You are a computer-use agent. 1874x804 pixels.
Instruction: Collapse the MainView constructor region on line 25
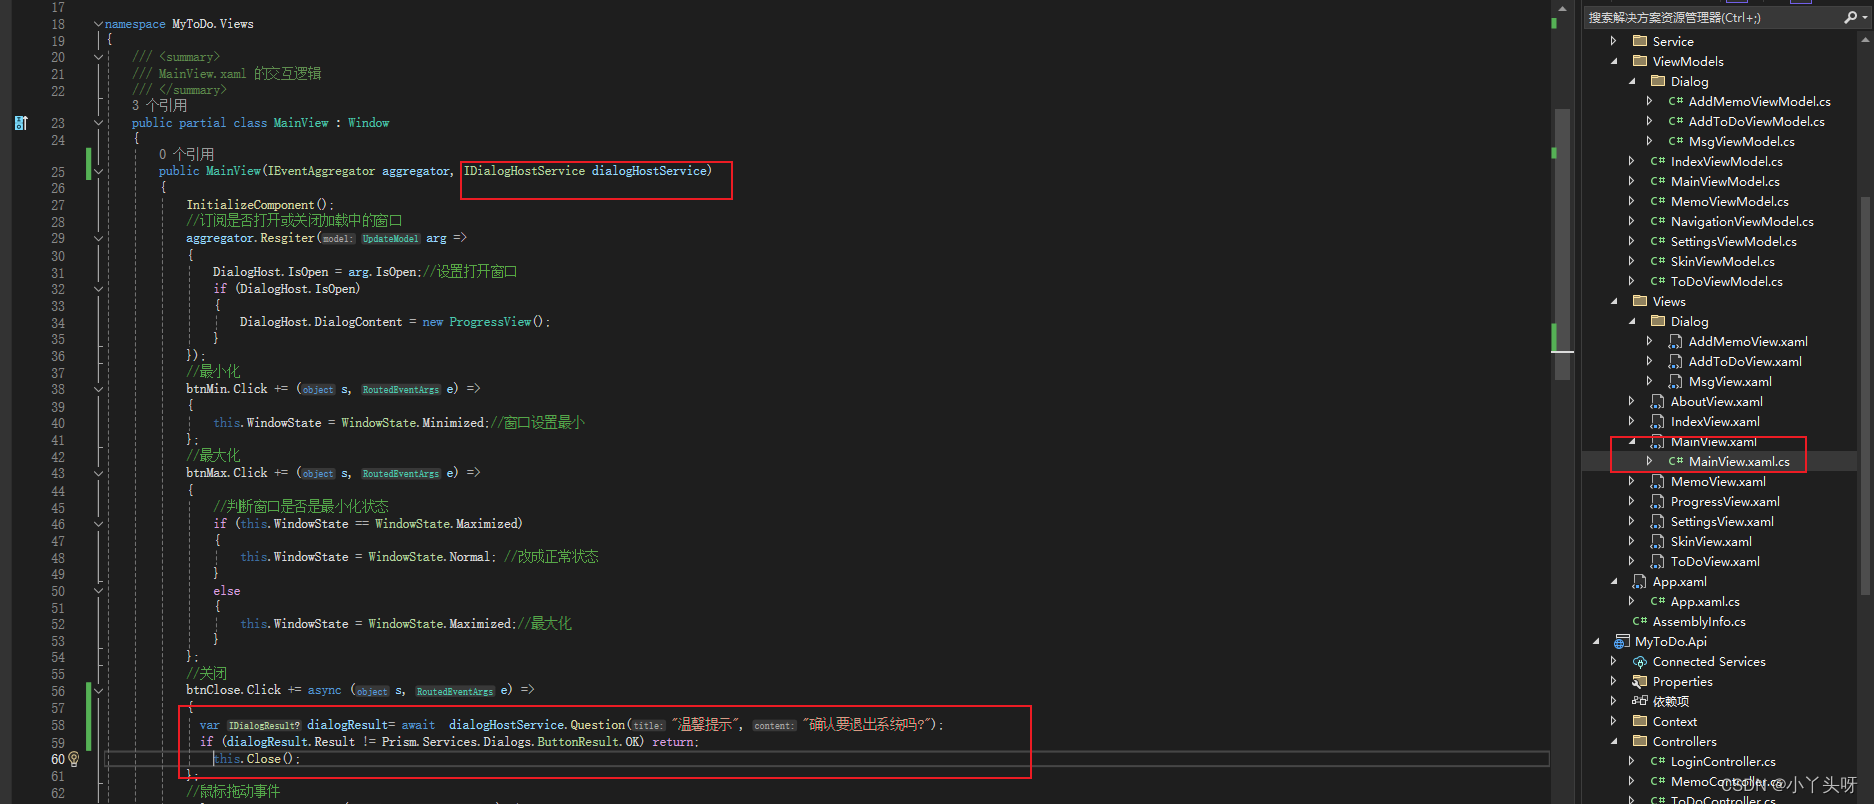(98, 171)
